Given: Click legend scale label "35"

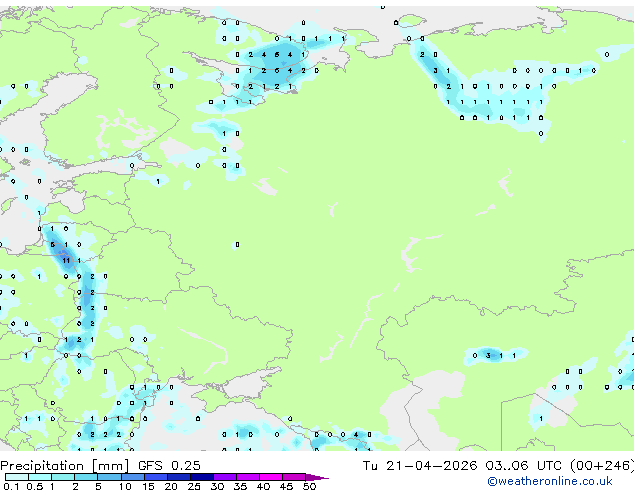Looking at the screenshot, I should click(x=240, y=486).
